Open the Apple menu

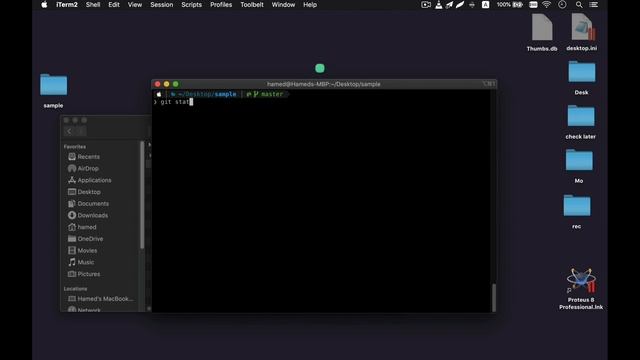(x=44, y=5)
